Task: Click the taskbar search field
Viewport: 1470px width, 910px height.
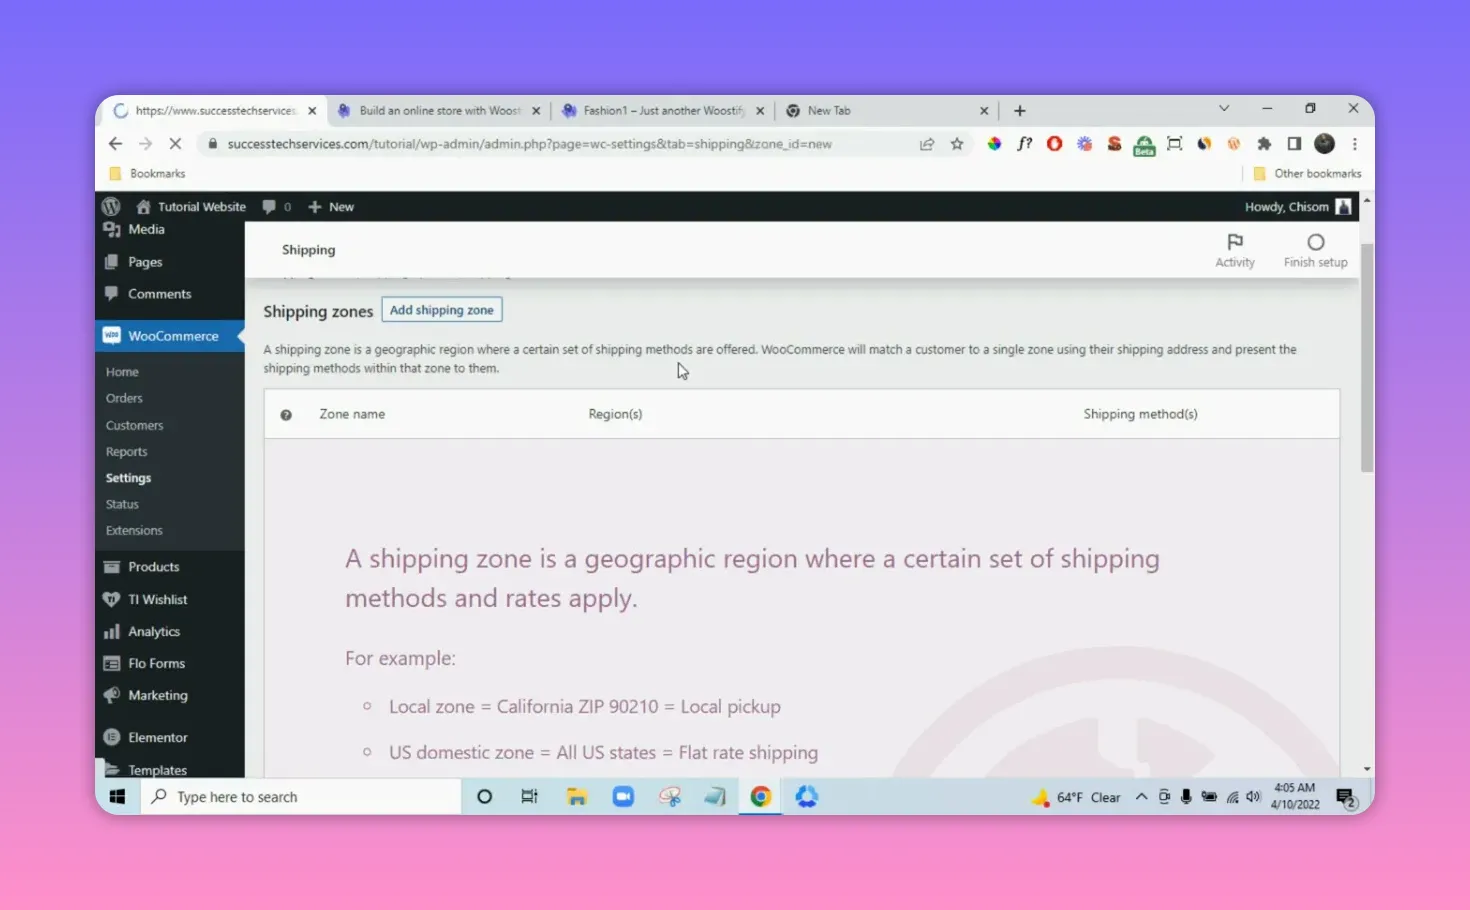Action: [x=300, y=796]
